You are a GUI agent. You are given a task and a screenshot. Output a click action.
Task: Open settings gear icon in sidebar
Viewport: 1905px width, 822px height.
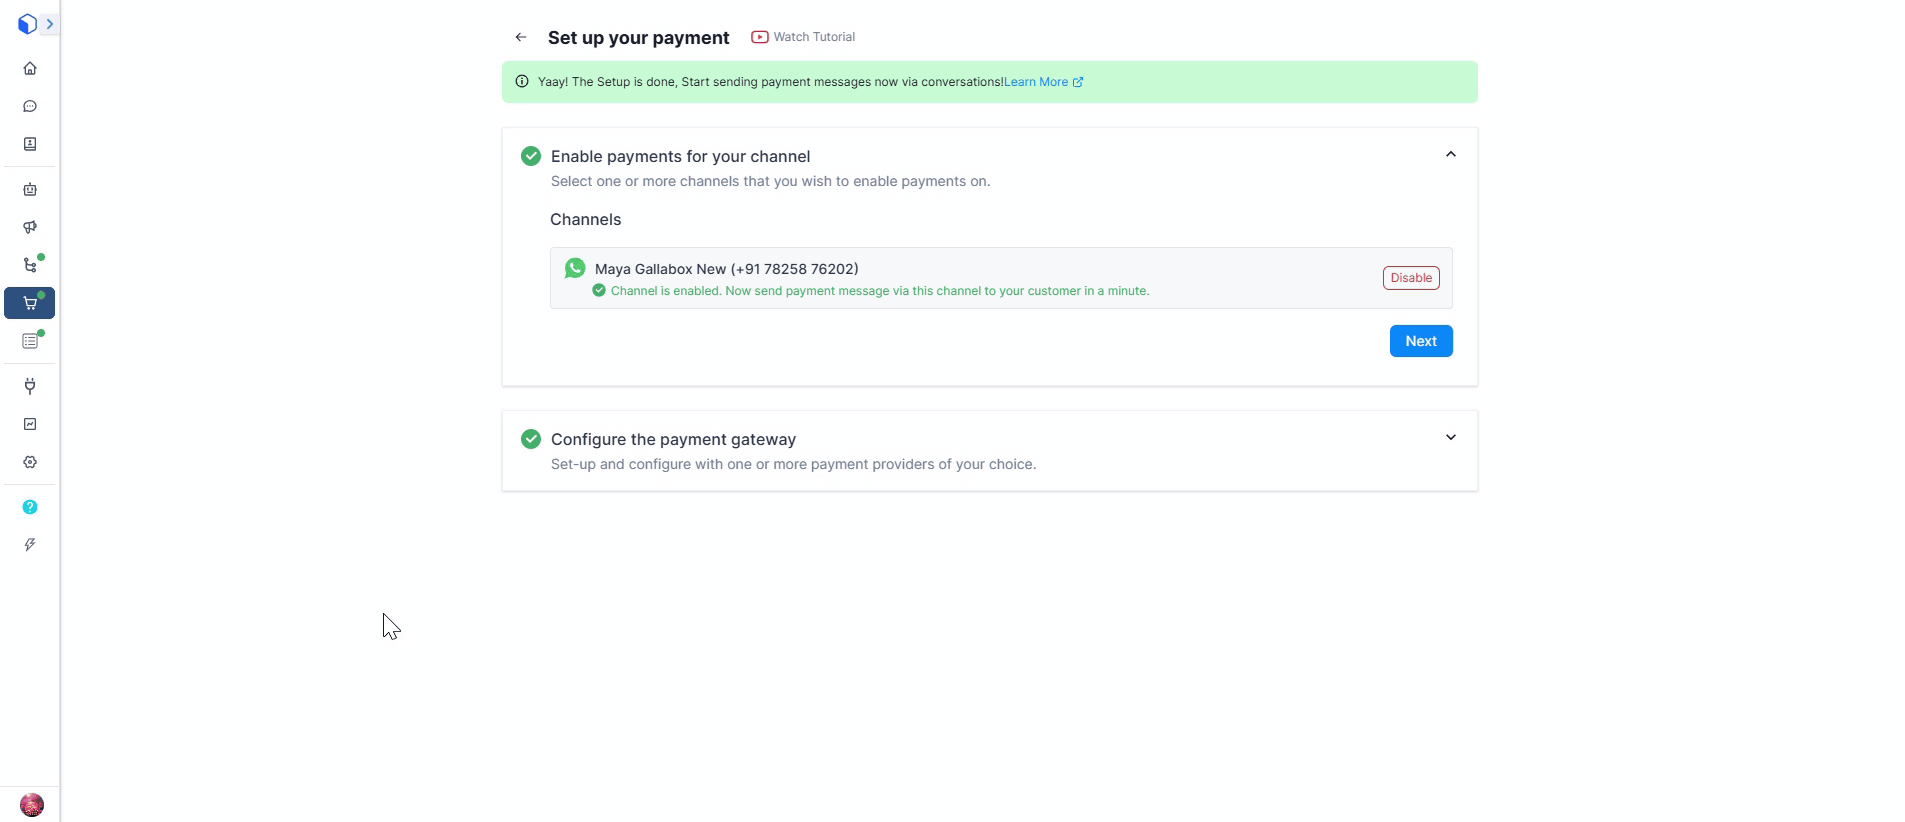point(30,462)
